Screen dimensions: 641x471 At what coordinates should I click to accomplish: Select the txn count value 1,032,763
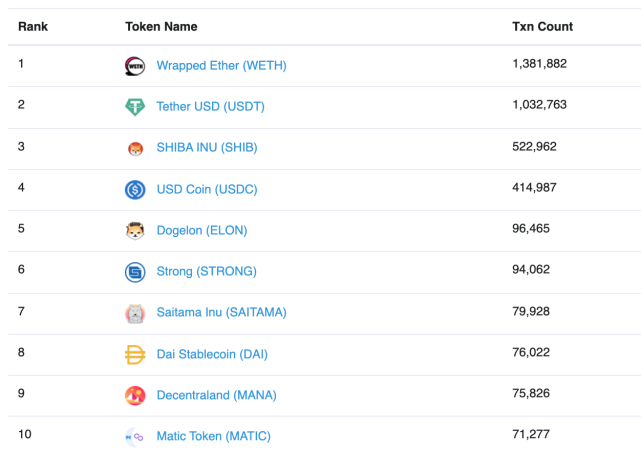pyautogui.click(x=539, y=105)
